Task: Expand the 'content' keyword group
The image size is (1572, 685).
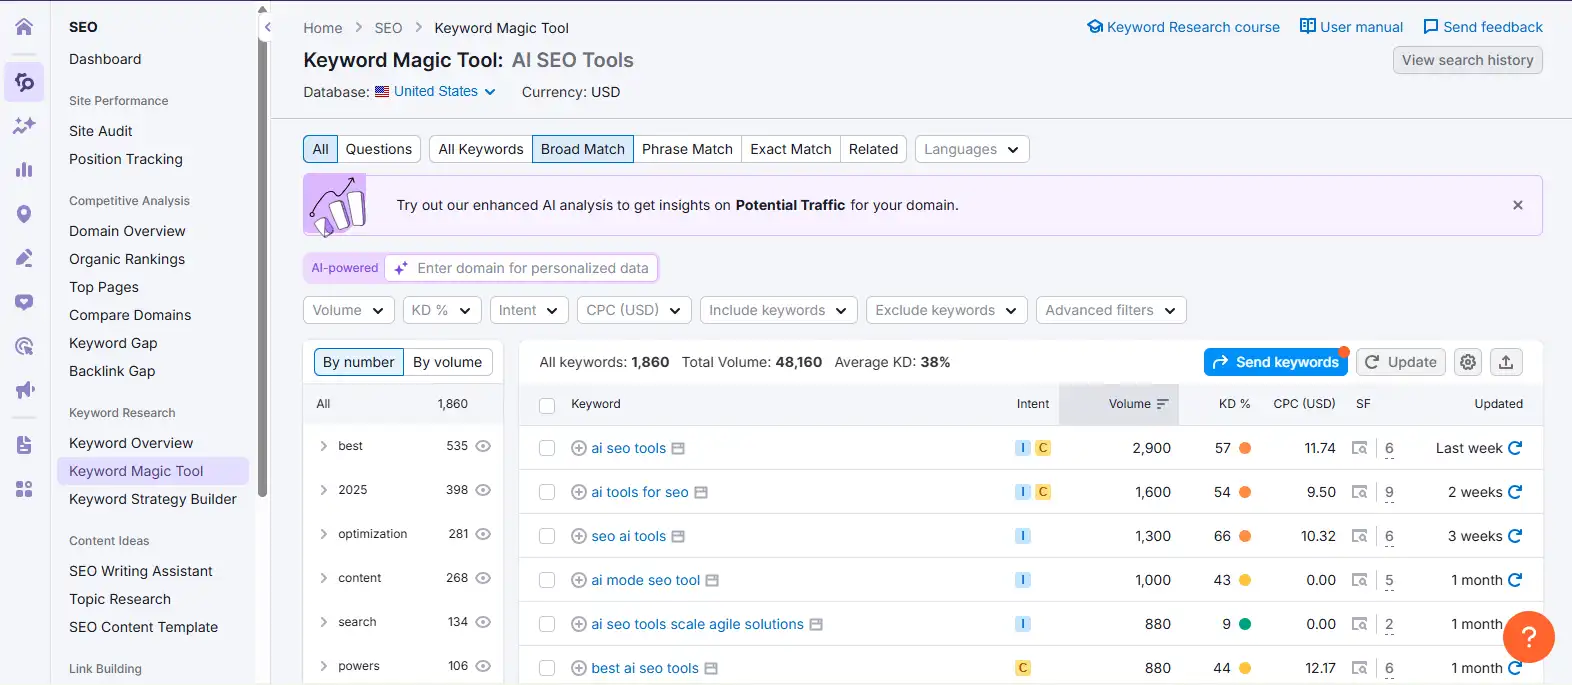Action: (324, 578)
